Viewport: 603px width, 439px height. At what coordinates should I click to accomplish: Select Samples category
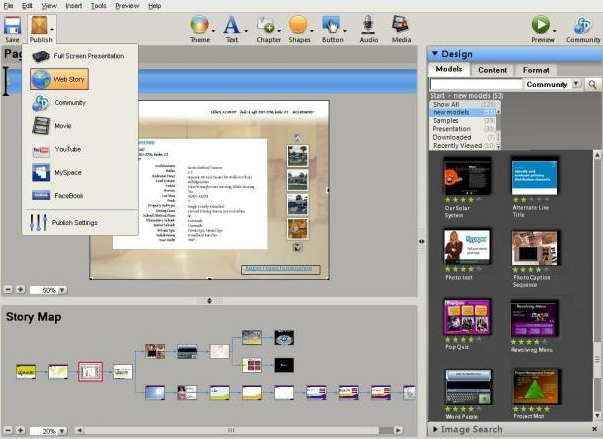(x=463, y=121)
